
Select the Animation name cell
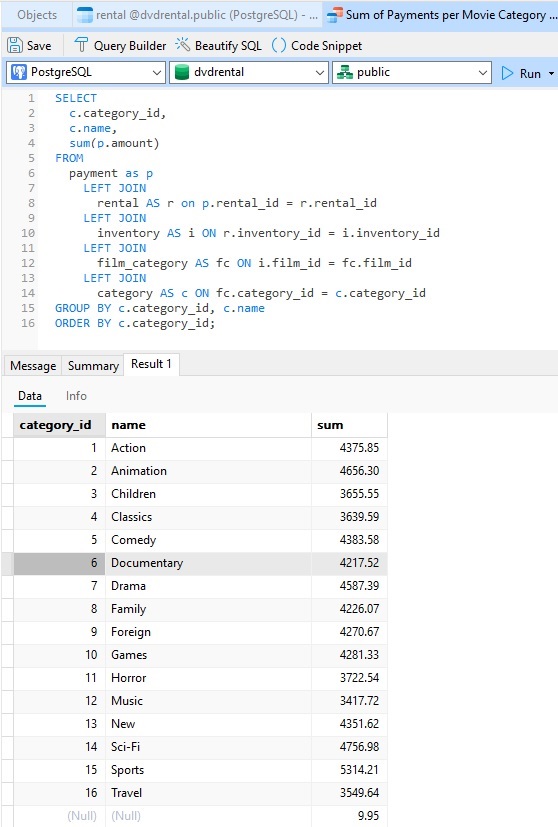click(208, 471)
